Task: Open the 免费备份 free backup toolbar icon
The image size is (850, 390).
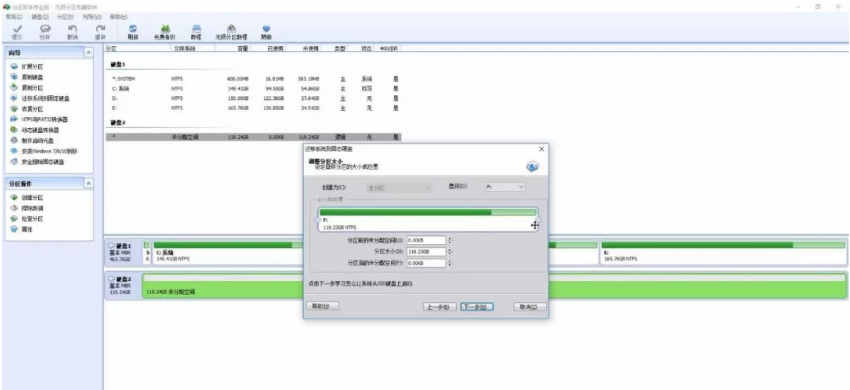Action: (x=165, y=31)
